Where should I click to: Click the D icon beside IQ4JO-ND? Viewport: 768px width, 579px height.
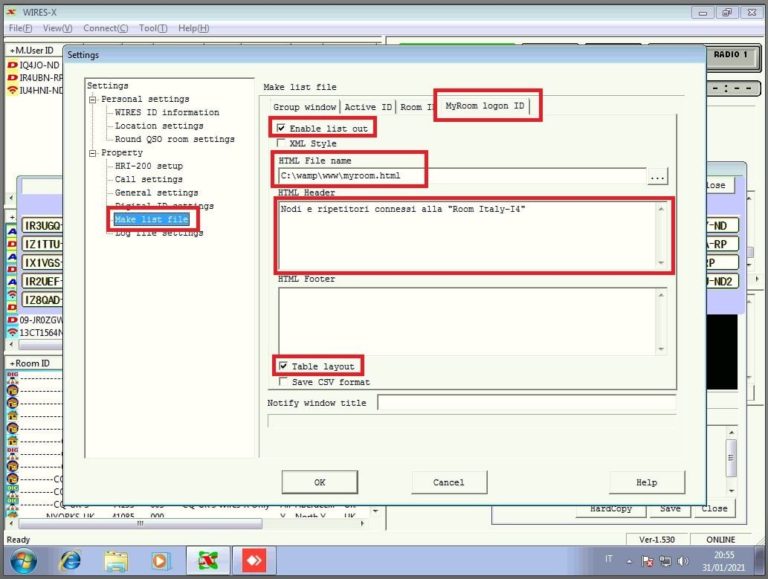click(12, 65)
